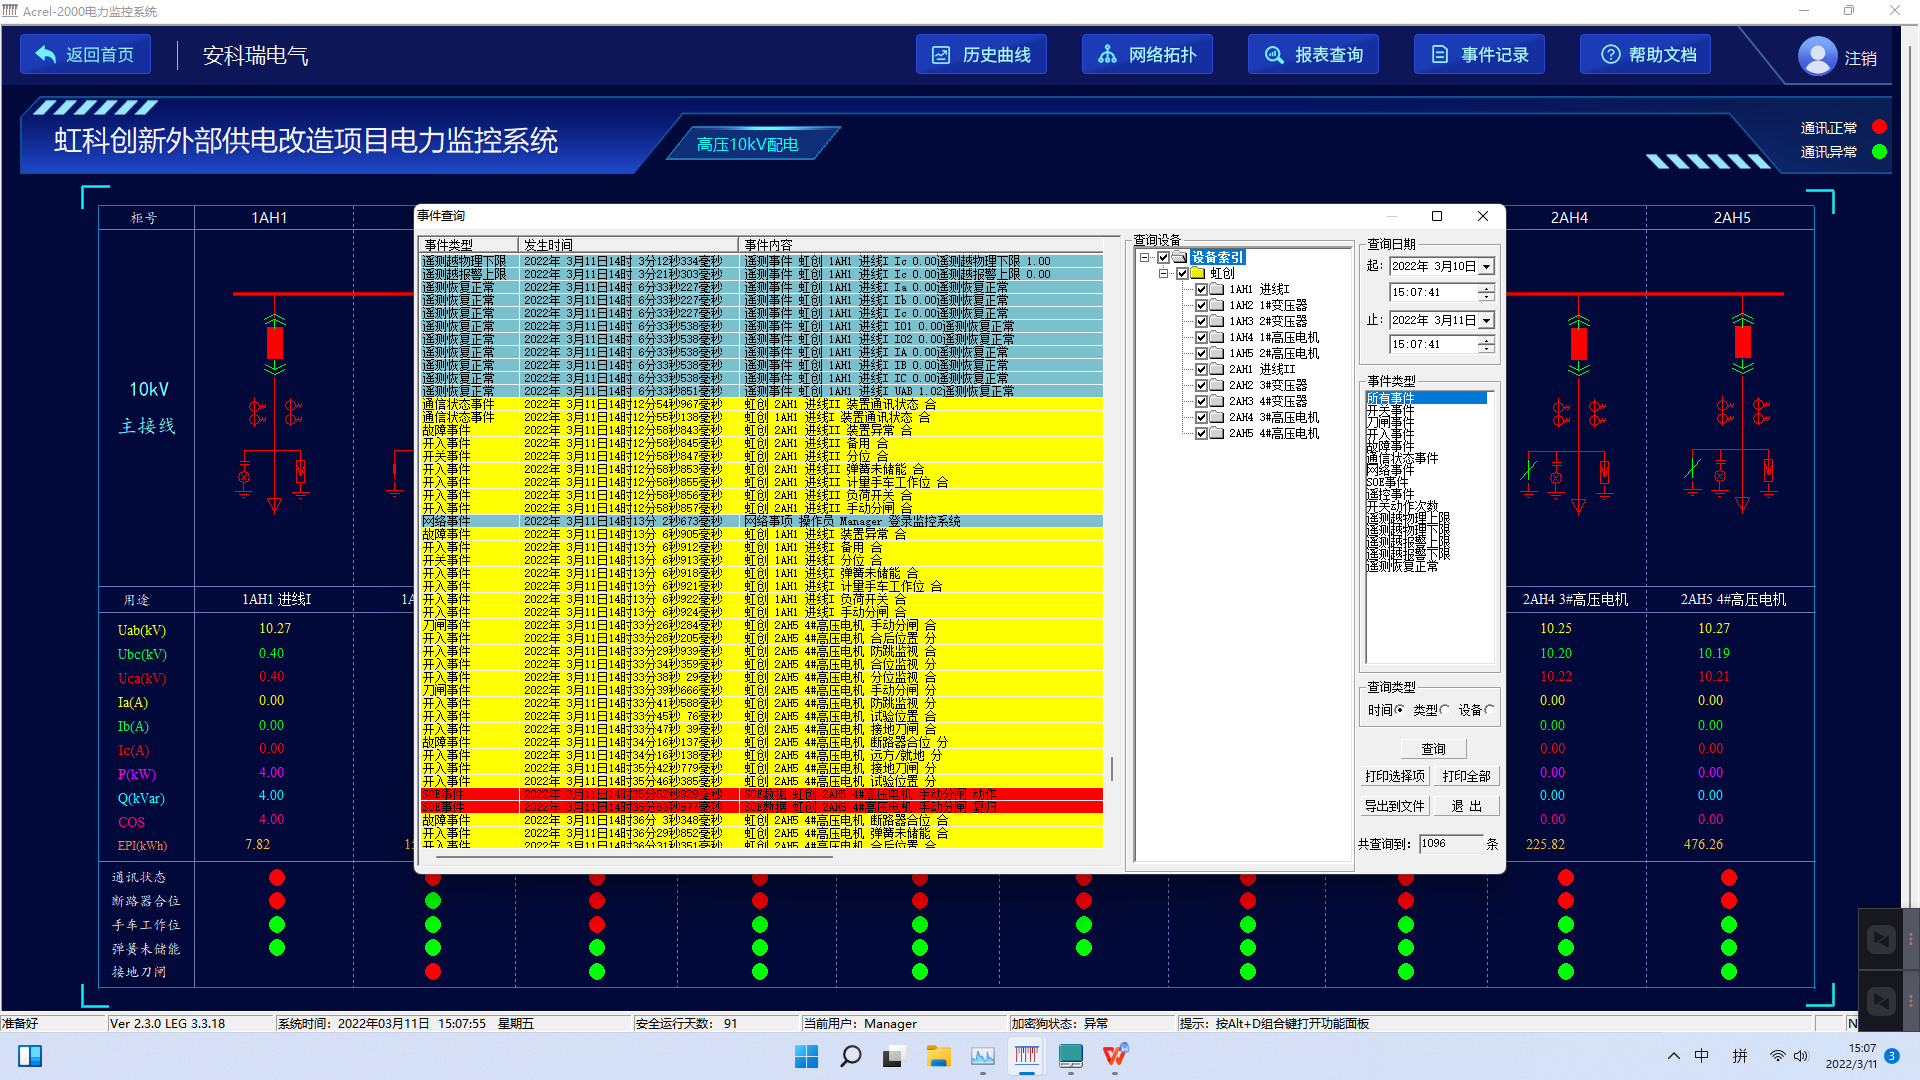
Task: Click the 帮助文档 question mark icon
Action: [1610, 55]
